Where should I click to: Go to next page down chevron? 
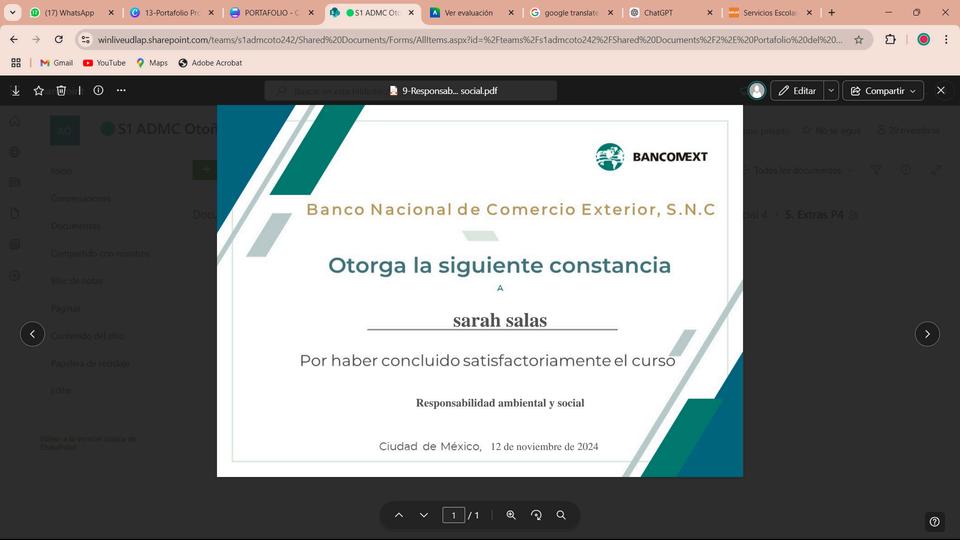pyautogui.click(x=424, y=515)
